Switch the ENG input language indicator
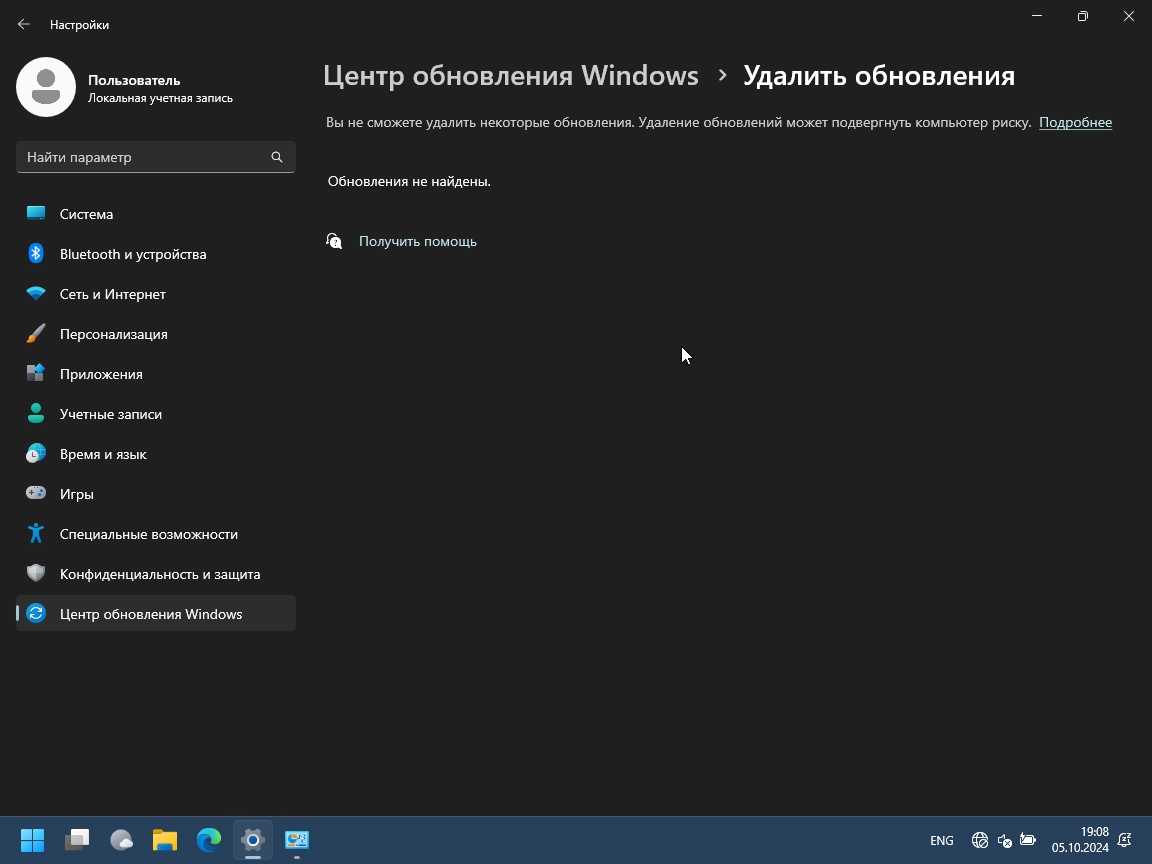The image size is (1152, 864). coord(941,840)
